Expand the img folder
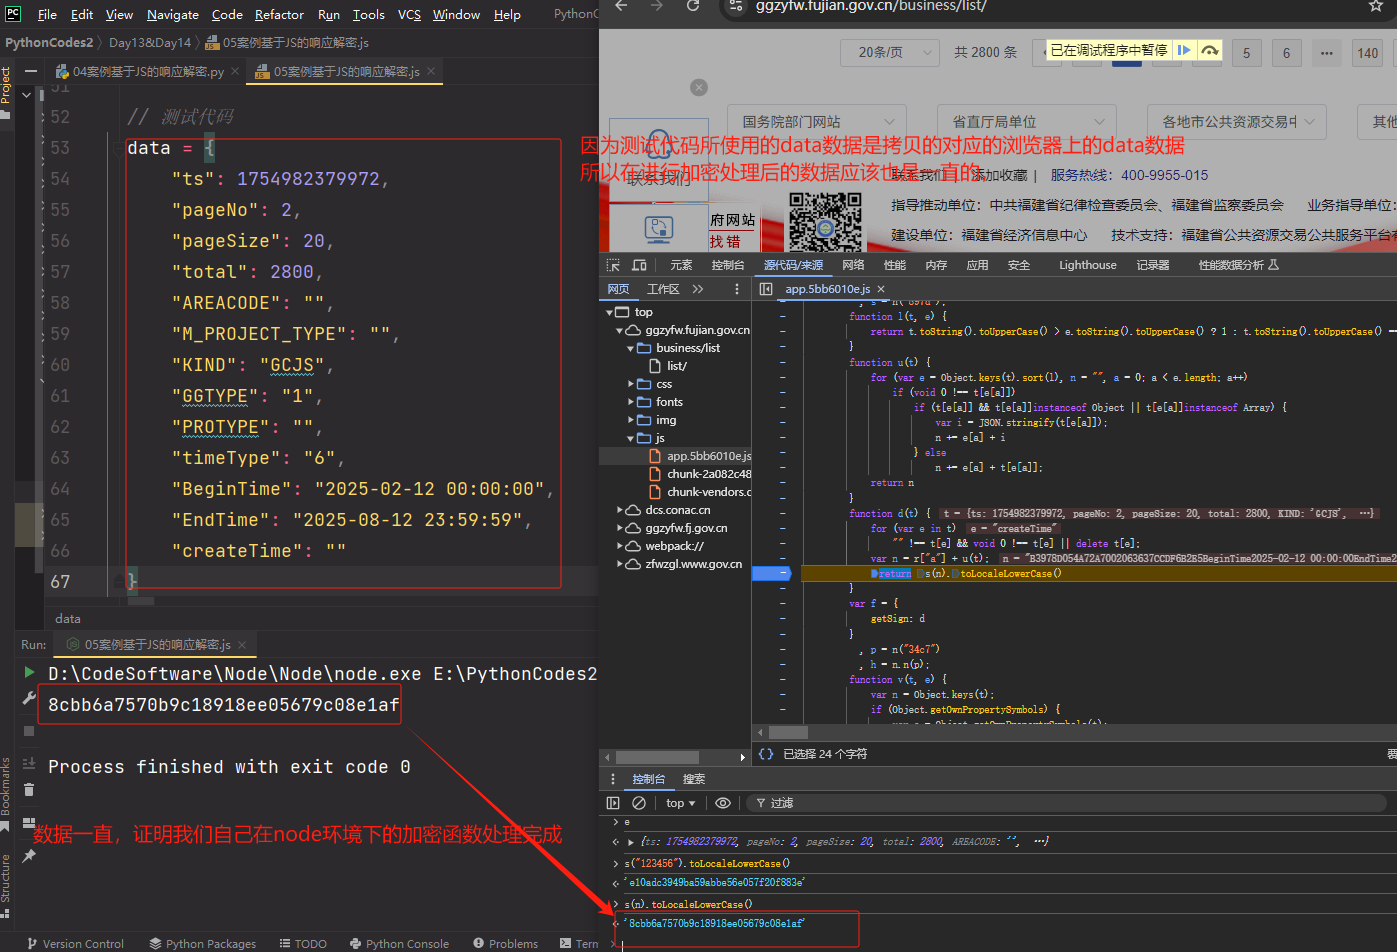1397x952 pixels. [631, 420]
